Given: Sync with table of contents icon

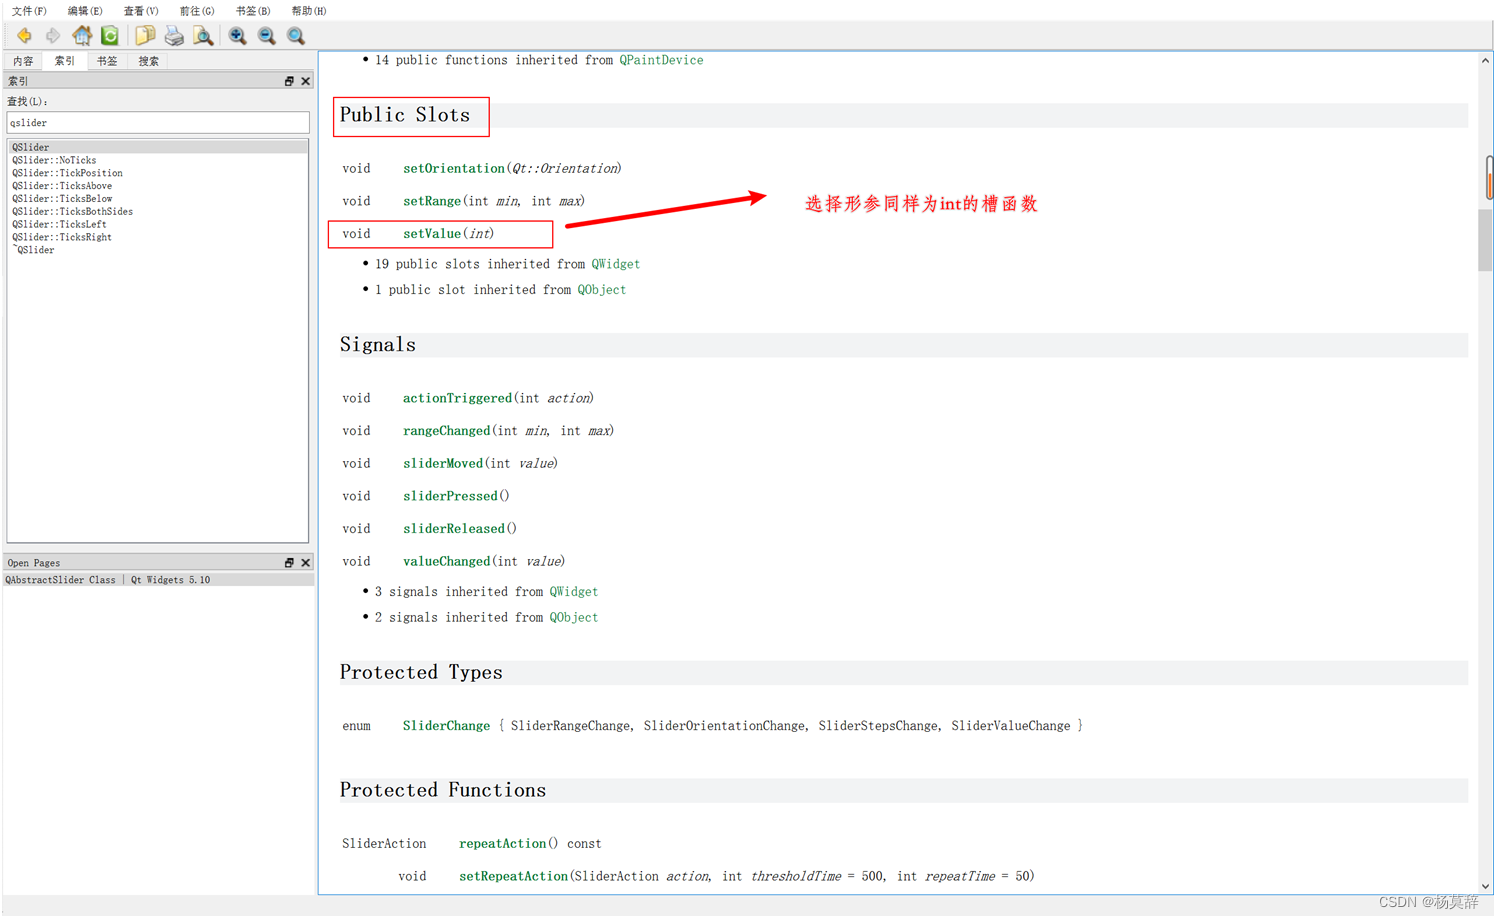Looking at the screenshot, I should [x=110, y=36].
